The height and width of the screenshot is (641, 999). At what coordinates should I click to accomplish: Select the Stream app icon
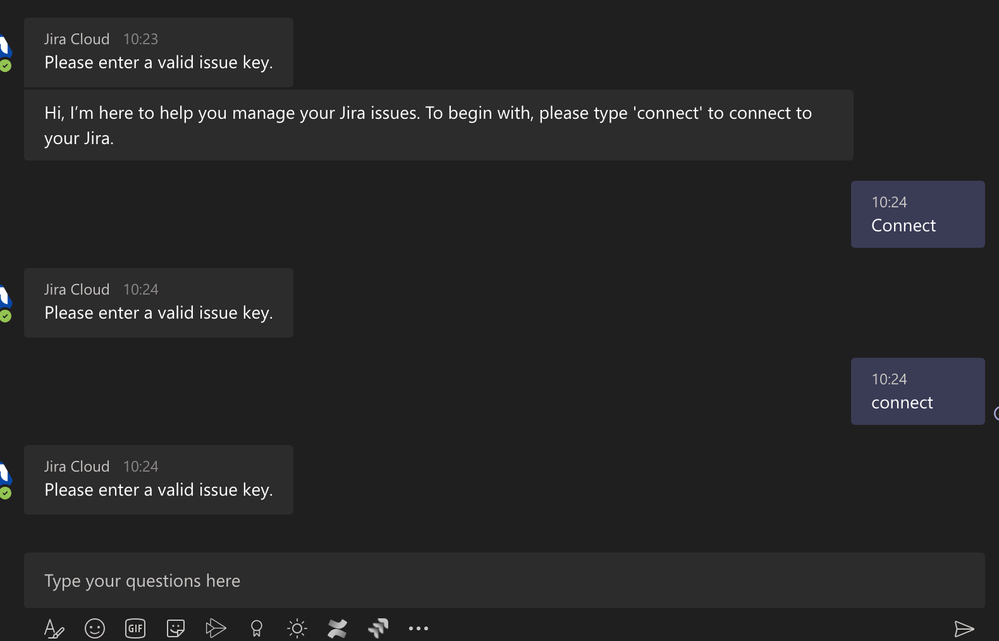click(217, 628)
